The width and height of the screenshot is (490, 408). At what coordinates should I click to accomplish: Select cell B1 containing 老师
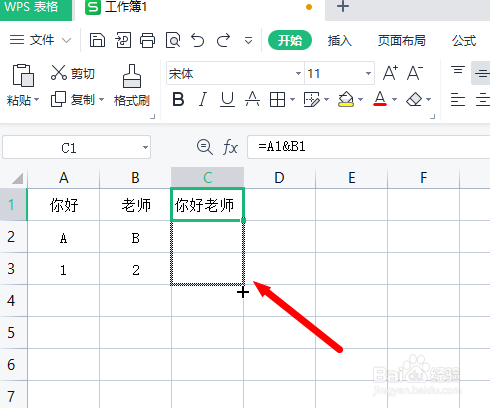click(136, 205)
